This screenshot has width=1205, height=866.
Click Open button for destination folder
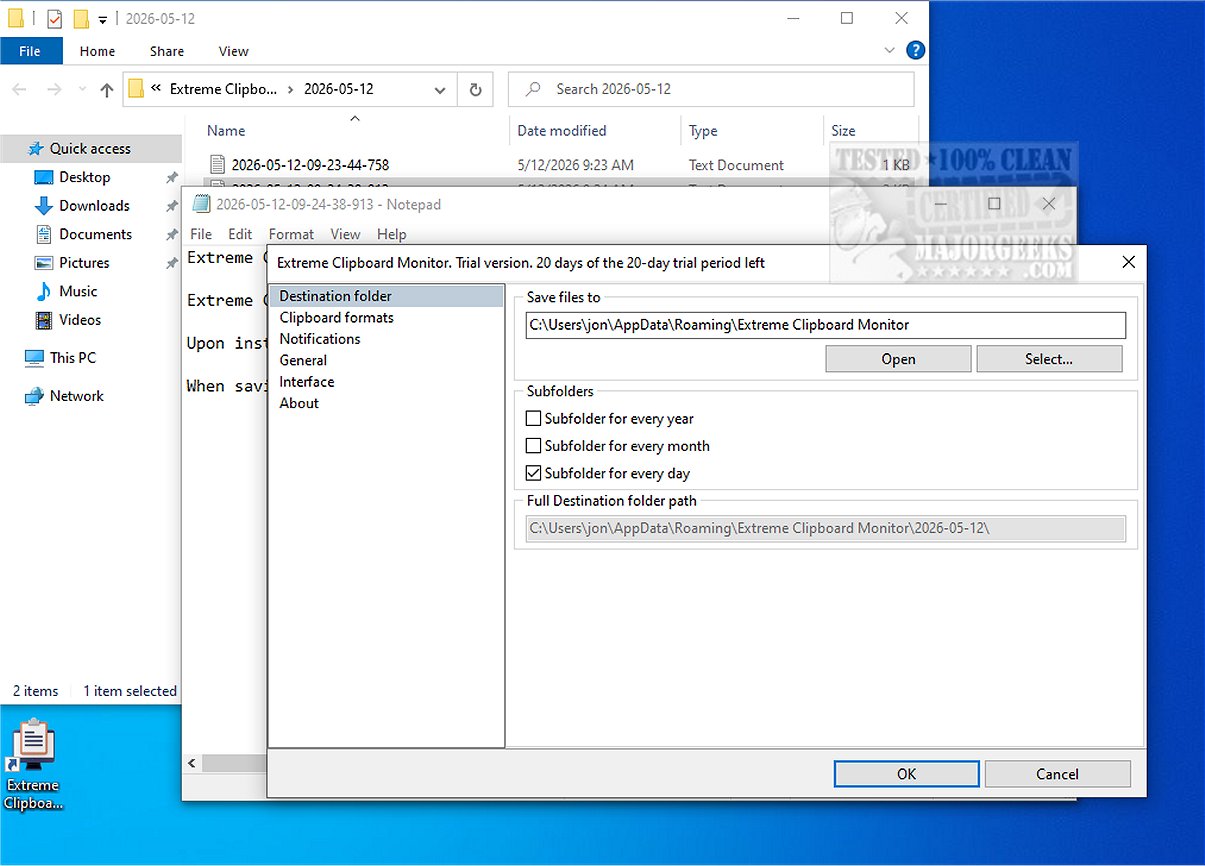pyautogui.click(x=898, y=359)
